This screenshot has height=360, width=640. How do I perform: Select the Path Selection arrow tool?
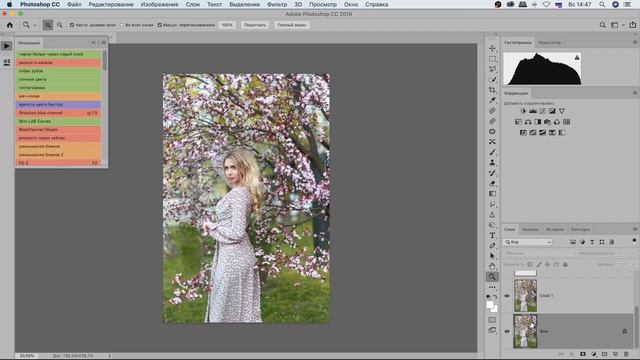pyautogui.click(x=492, y=256)
